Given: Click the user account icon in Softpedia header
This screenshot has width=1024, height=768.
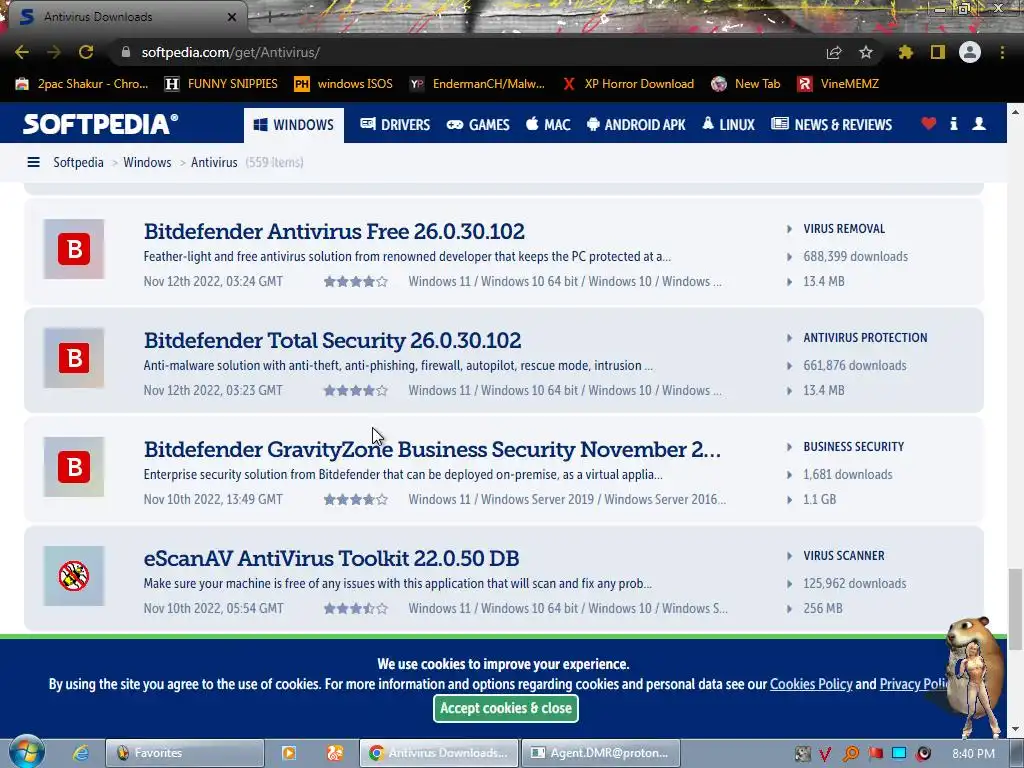Looking at the screenshot, I should 979,123.
